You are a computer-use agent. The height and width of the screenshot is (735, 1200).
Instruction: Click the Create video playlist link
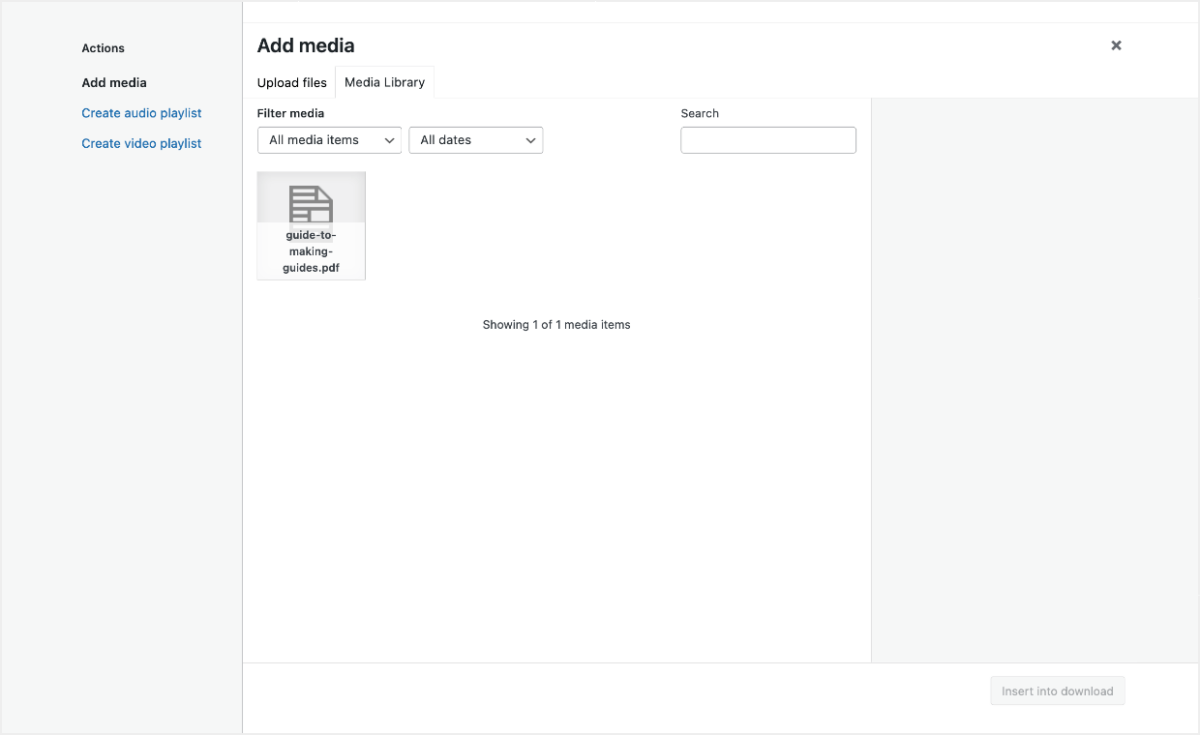tap(141, 143)
